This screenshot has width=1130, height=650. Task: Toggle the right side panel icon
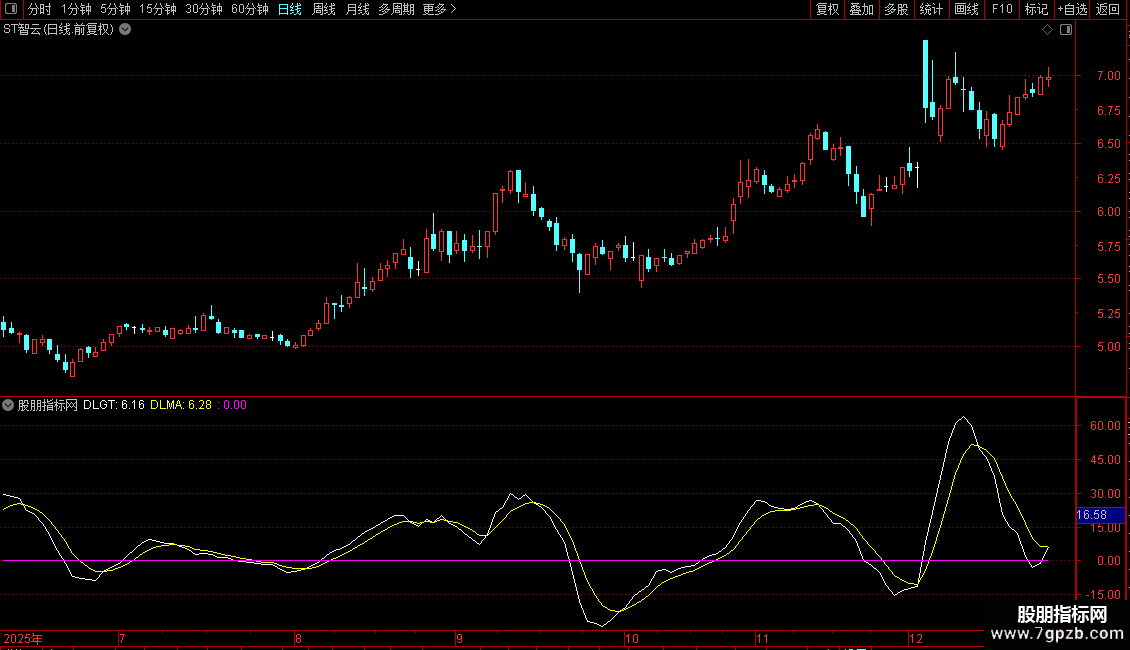pyautogui.click(x=1065, y=30)
